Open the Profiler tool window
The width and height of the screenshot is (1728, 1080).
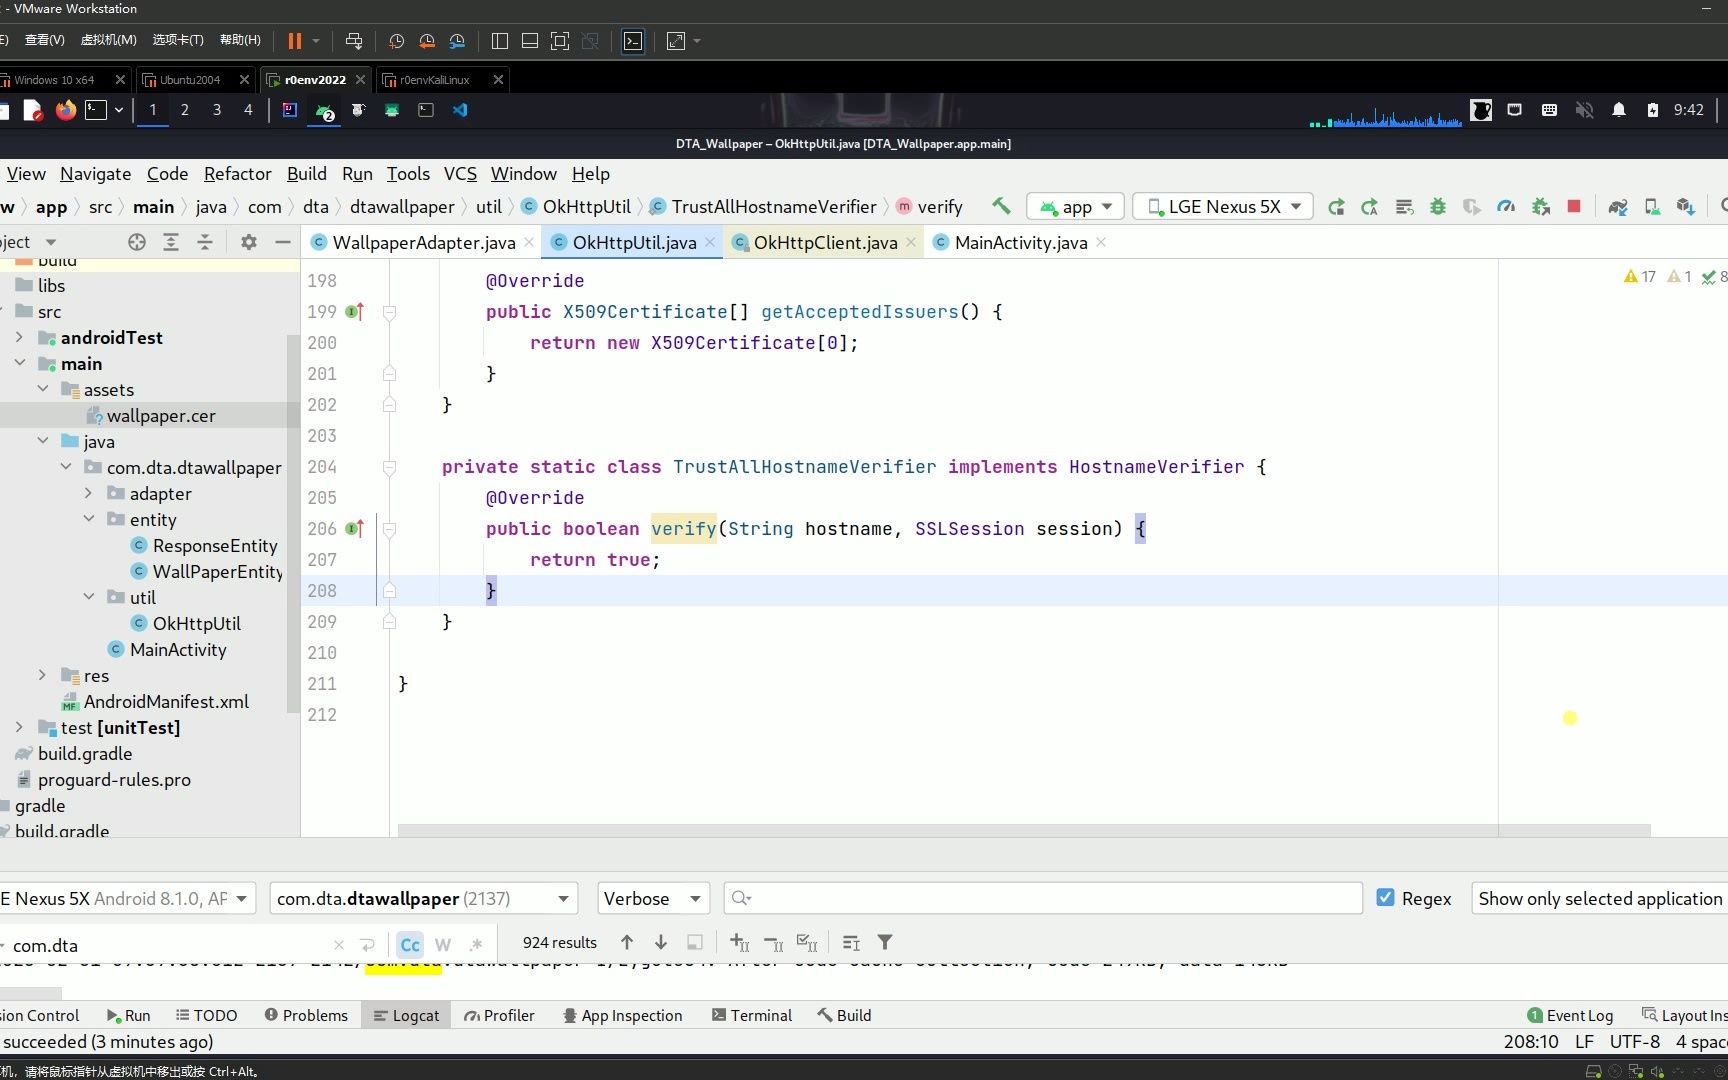tap(499, 1015)
